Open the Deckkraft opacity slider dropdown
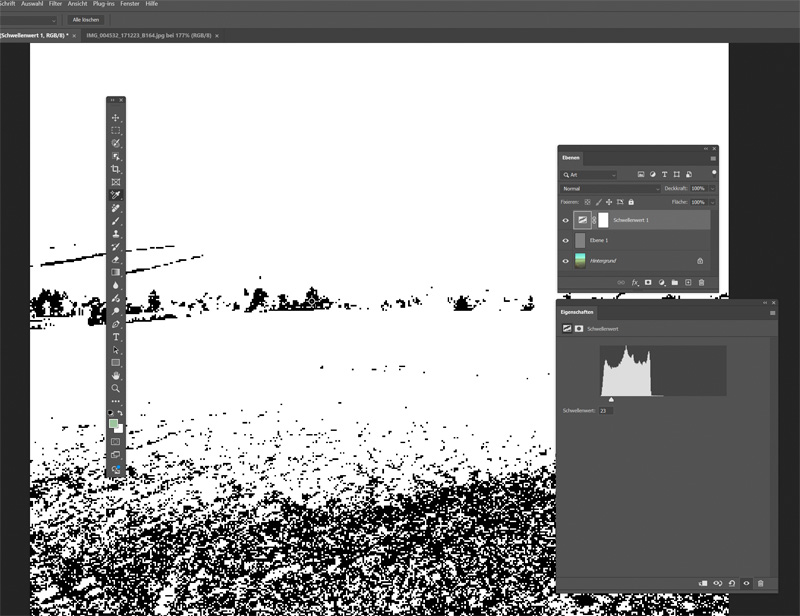Image resolution: width=800 pixels, height=616 pixels. [712, 189]
